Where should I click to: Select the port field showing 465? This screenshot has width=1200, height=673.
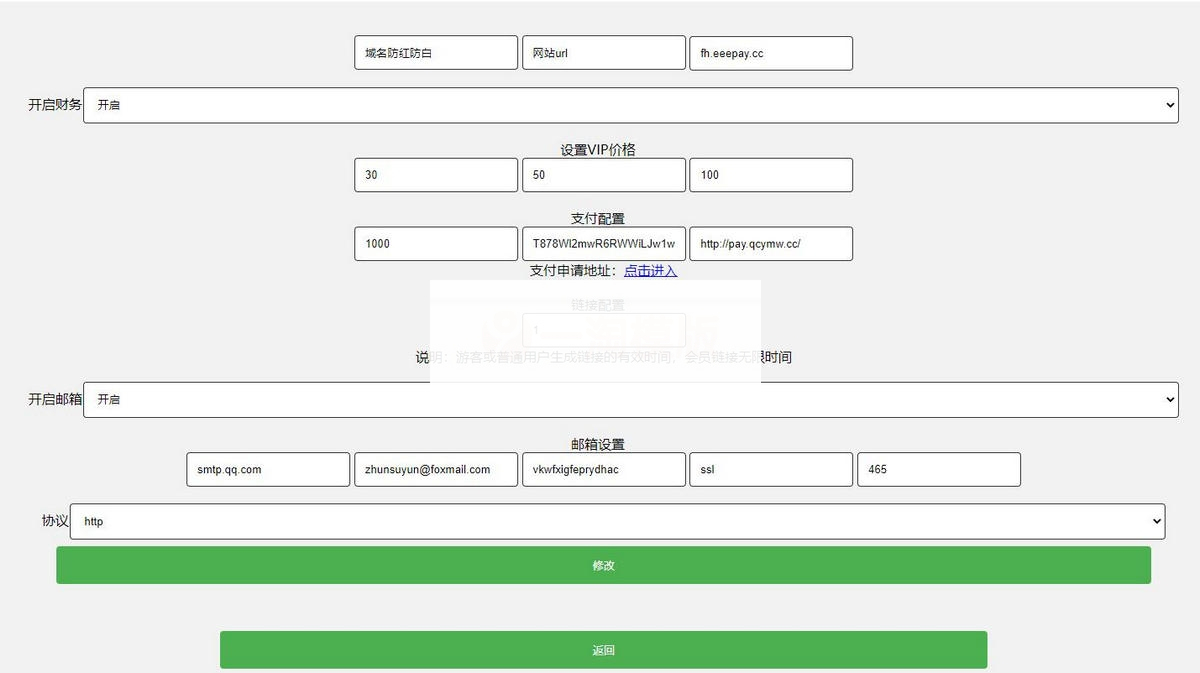pos(938,469)
